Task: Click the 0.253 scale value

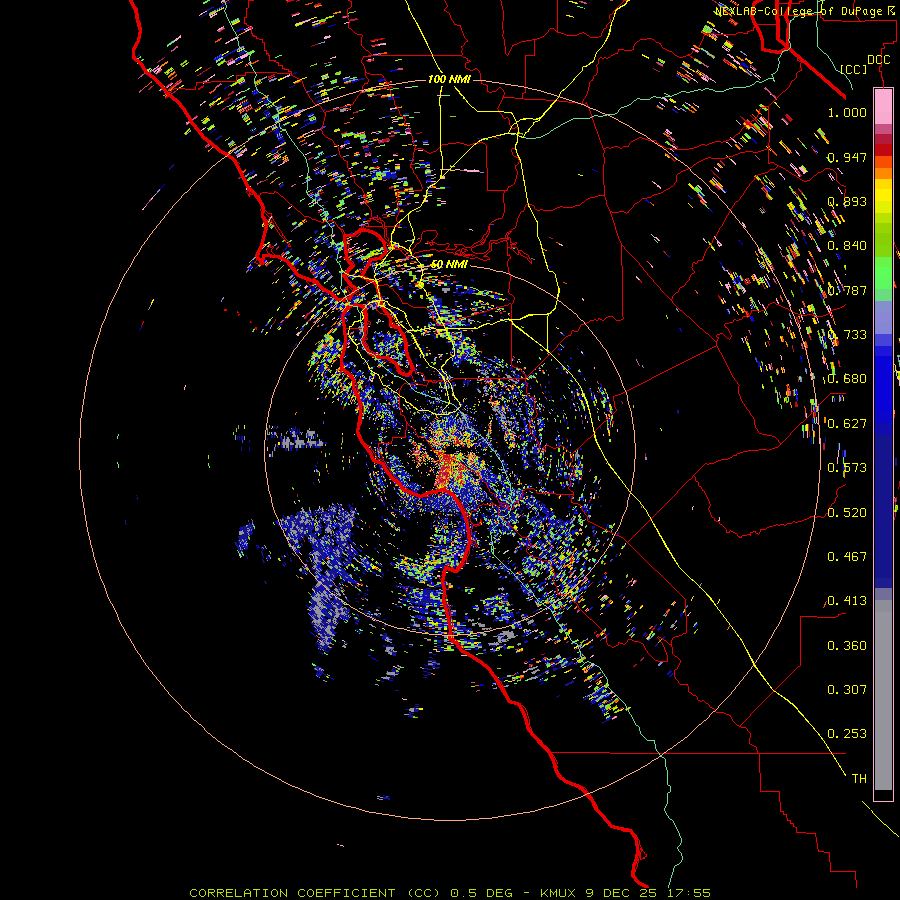Action: click(x=847, y=734)
